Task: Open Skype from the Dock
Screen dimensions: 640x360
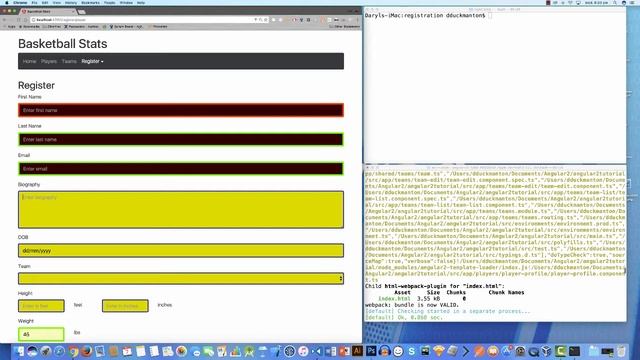Action: pyautogui.click(x=411, y=351)
